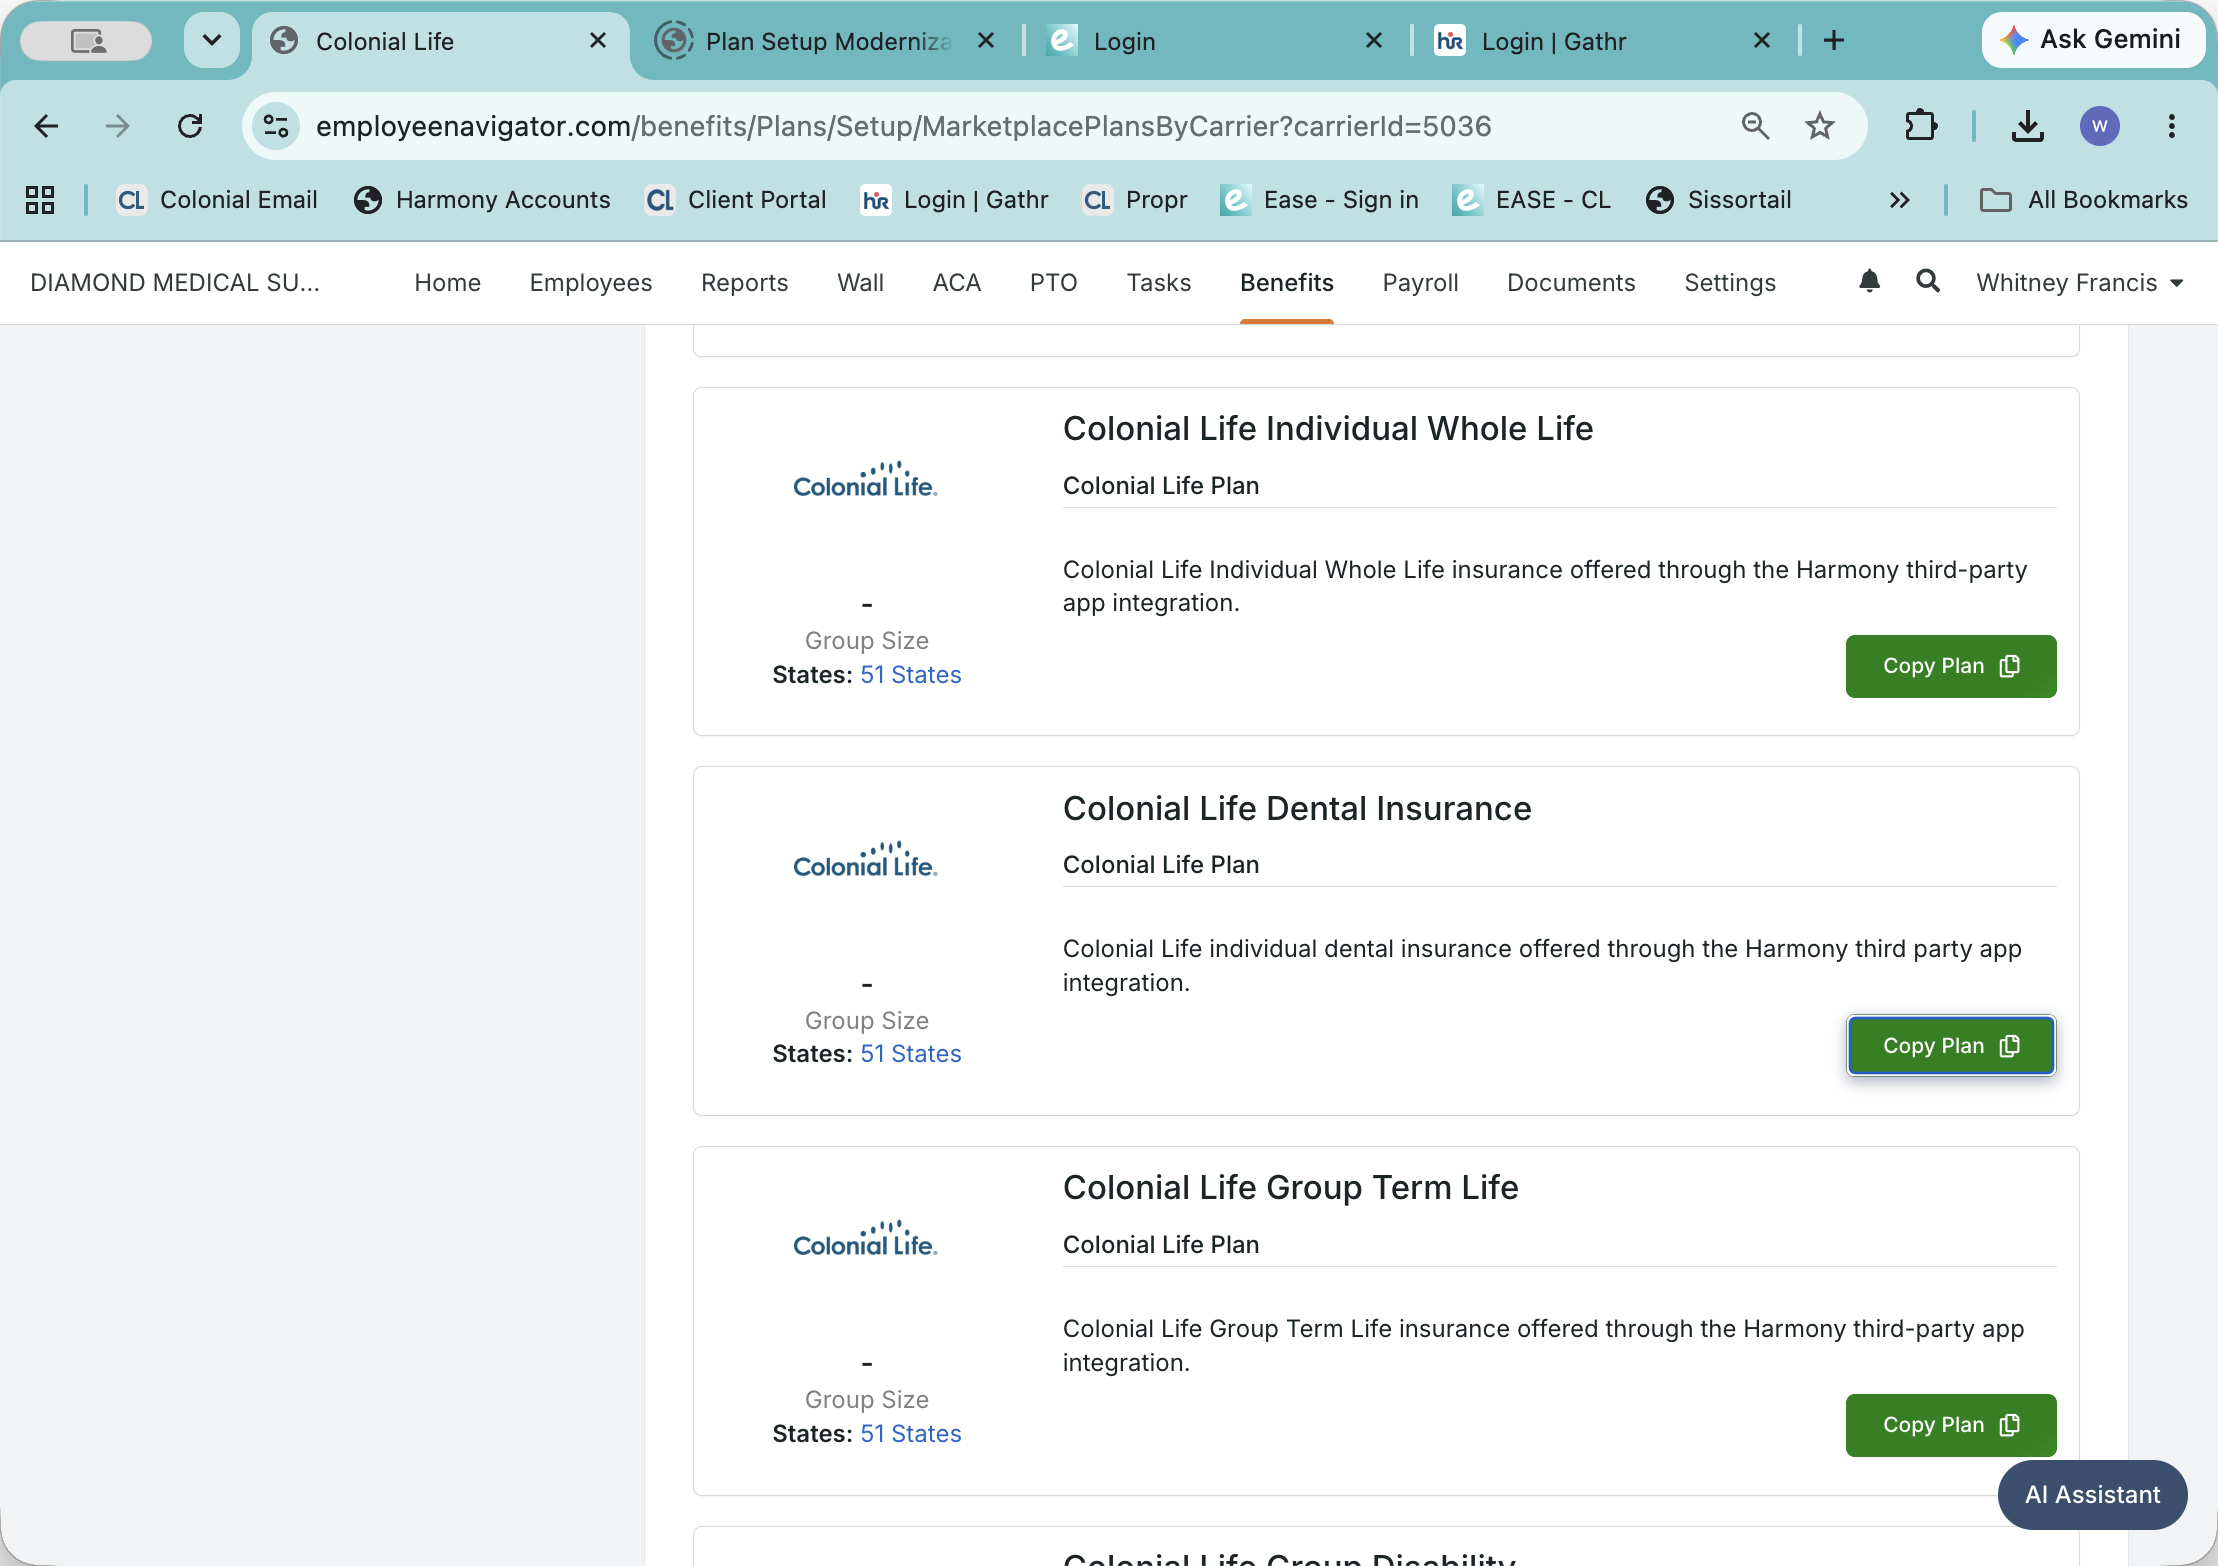This screenshot has width=2218, height=1566.
Task: Click the Colonial Life Individual Whole Life title
Action: (x=1328, y=429)
